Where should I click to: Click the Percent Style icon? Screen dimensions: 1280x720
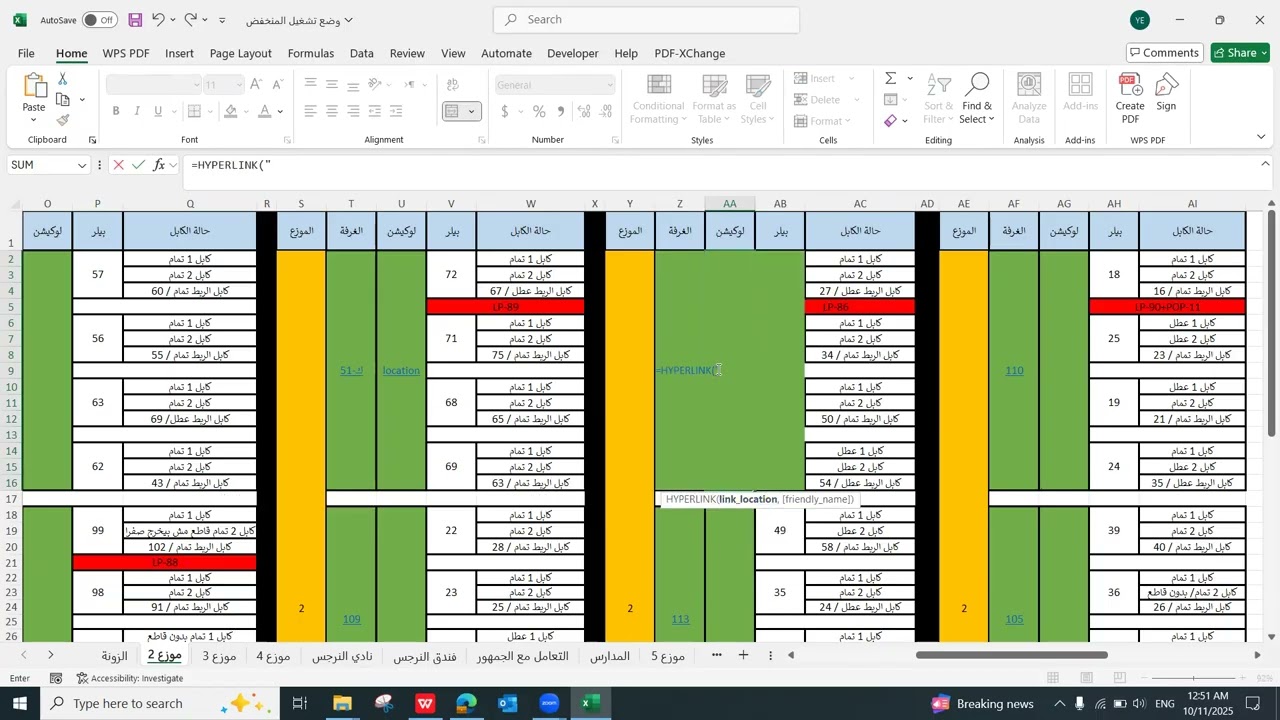pyautogui.click(x=539, y=111)
